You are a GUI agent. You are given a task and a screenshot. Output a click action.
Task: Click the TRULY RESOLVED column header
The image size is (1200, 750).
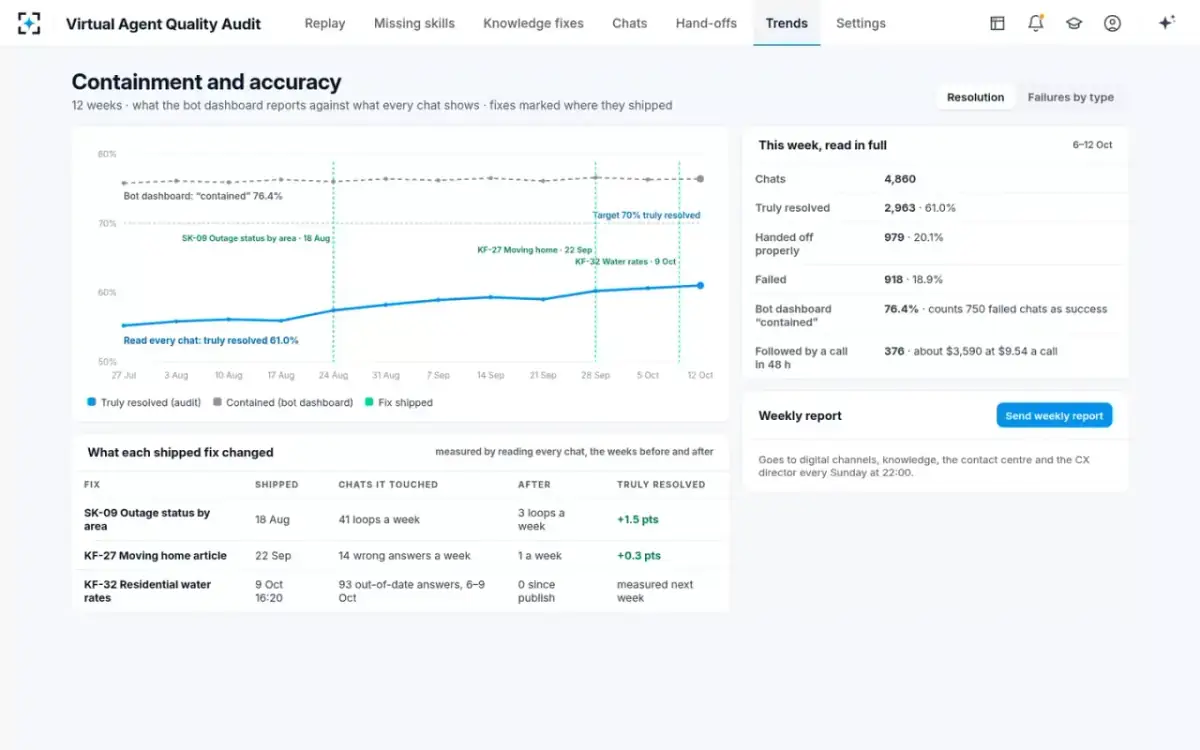click(x=661, y=484)
